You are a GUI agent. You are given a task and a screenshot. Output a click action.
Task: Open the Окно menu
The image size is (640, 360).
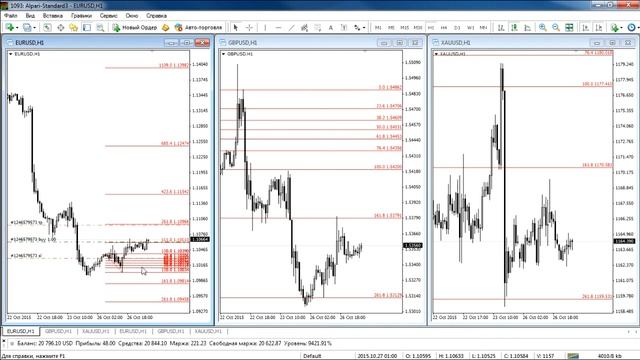(x=131, y=16)
